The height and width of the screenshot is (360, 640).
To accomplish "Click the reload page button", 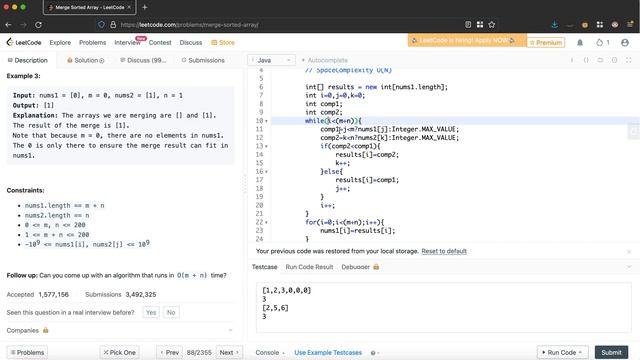I will [38, 24].
